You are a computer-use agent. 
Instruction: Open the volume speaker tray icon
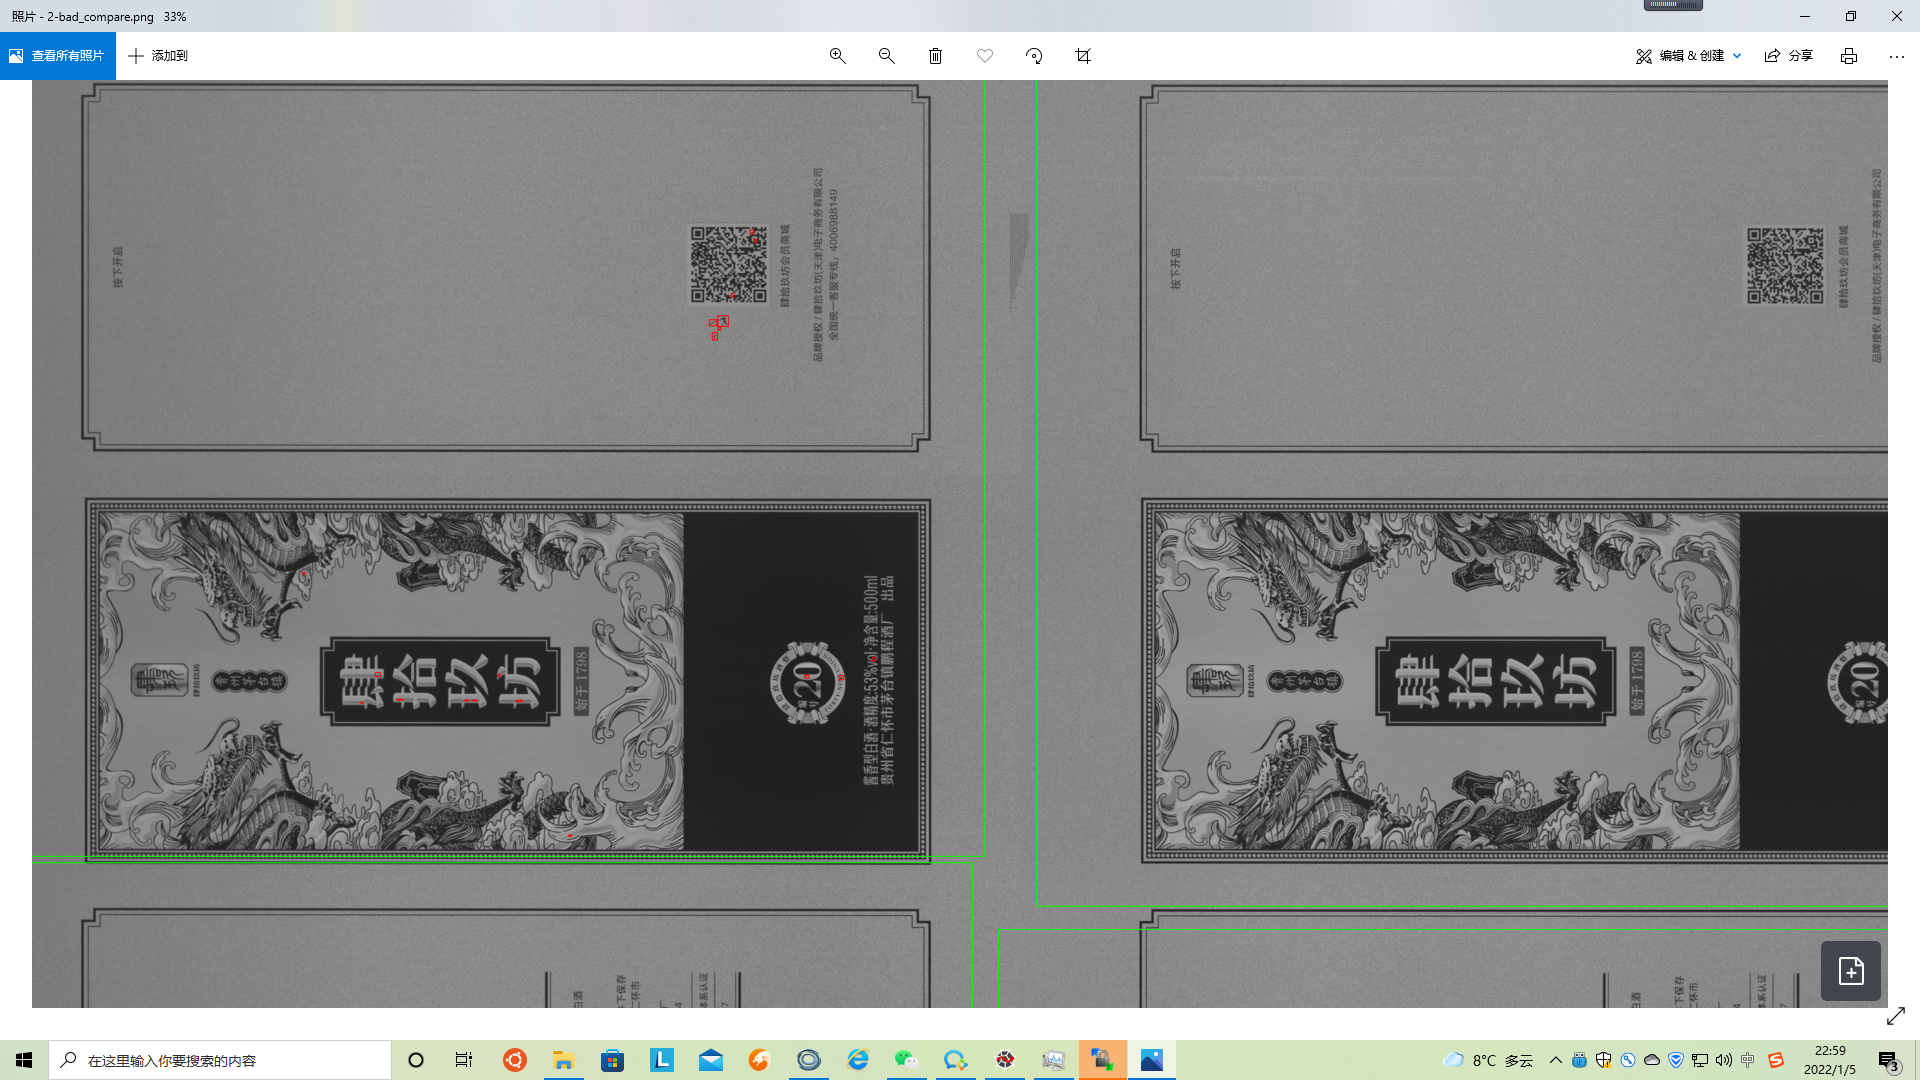pos(1723,1060)
